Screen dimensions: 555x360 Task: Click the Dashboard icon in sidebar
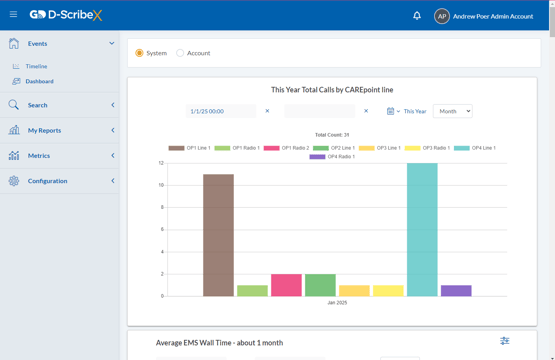click(16, 81)
